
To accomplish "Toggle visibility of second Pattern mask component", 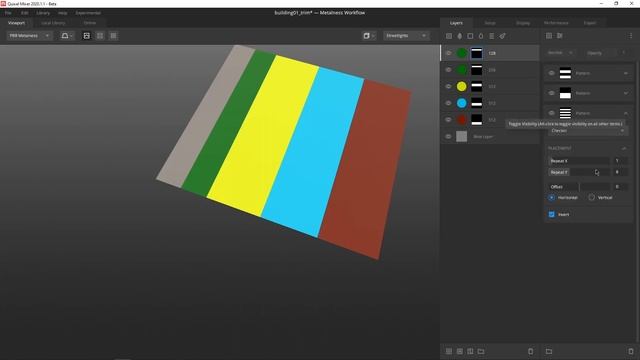I will tap(551, 93).
